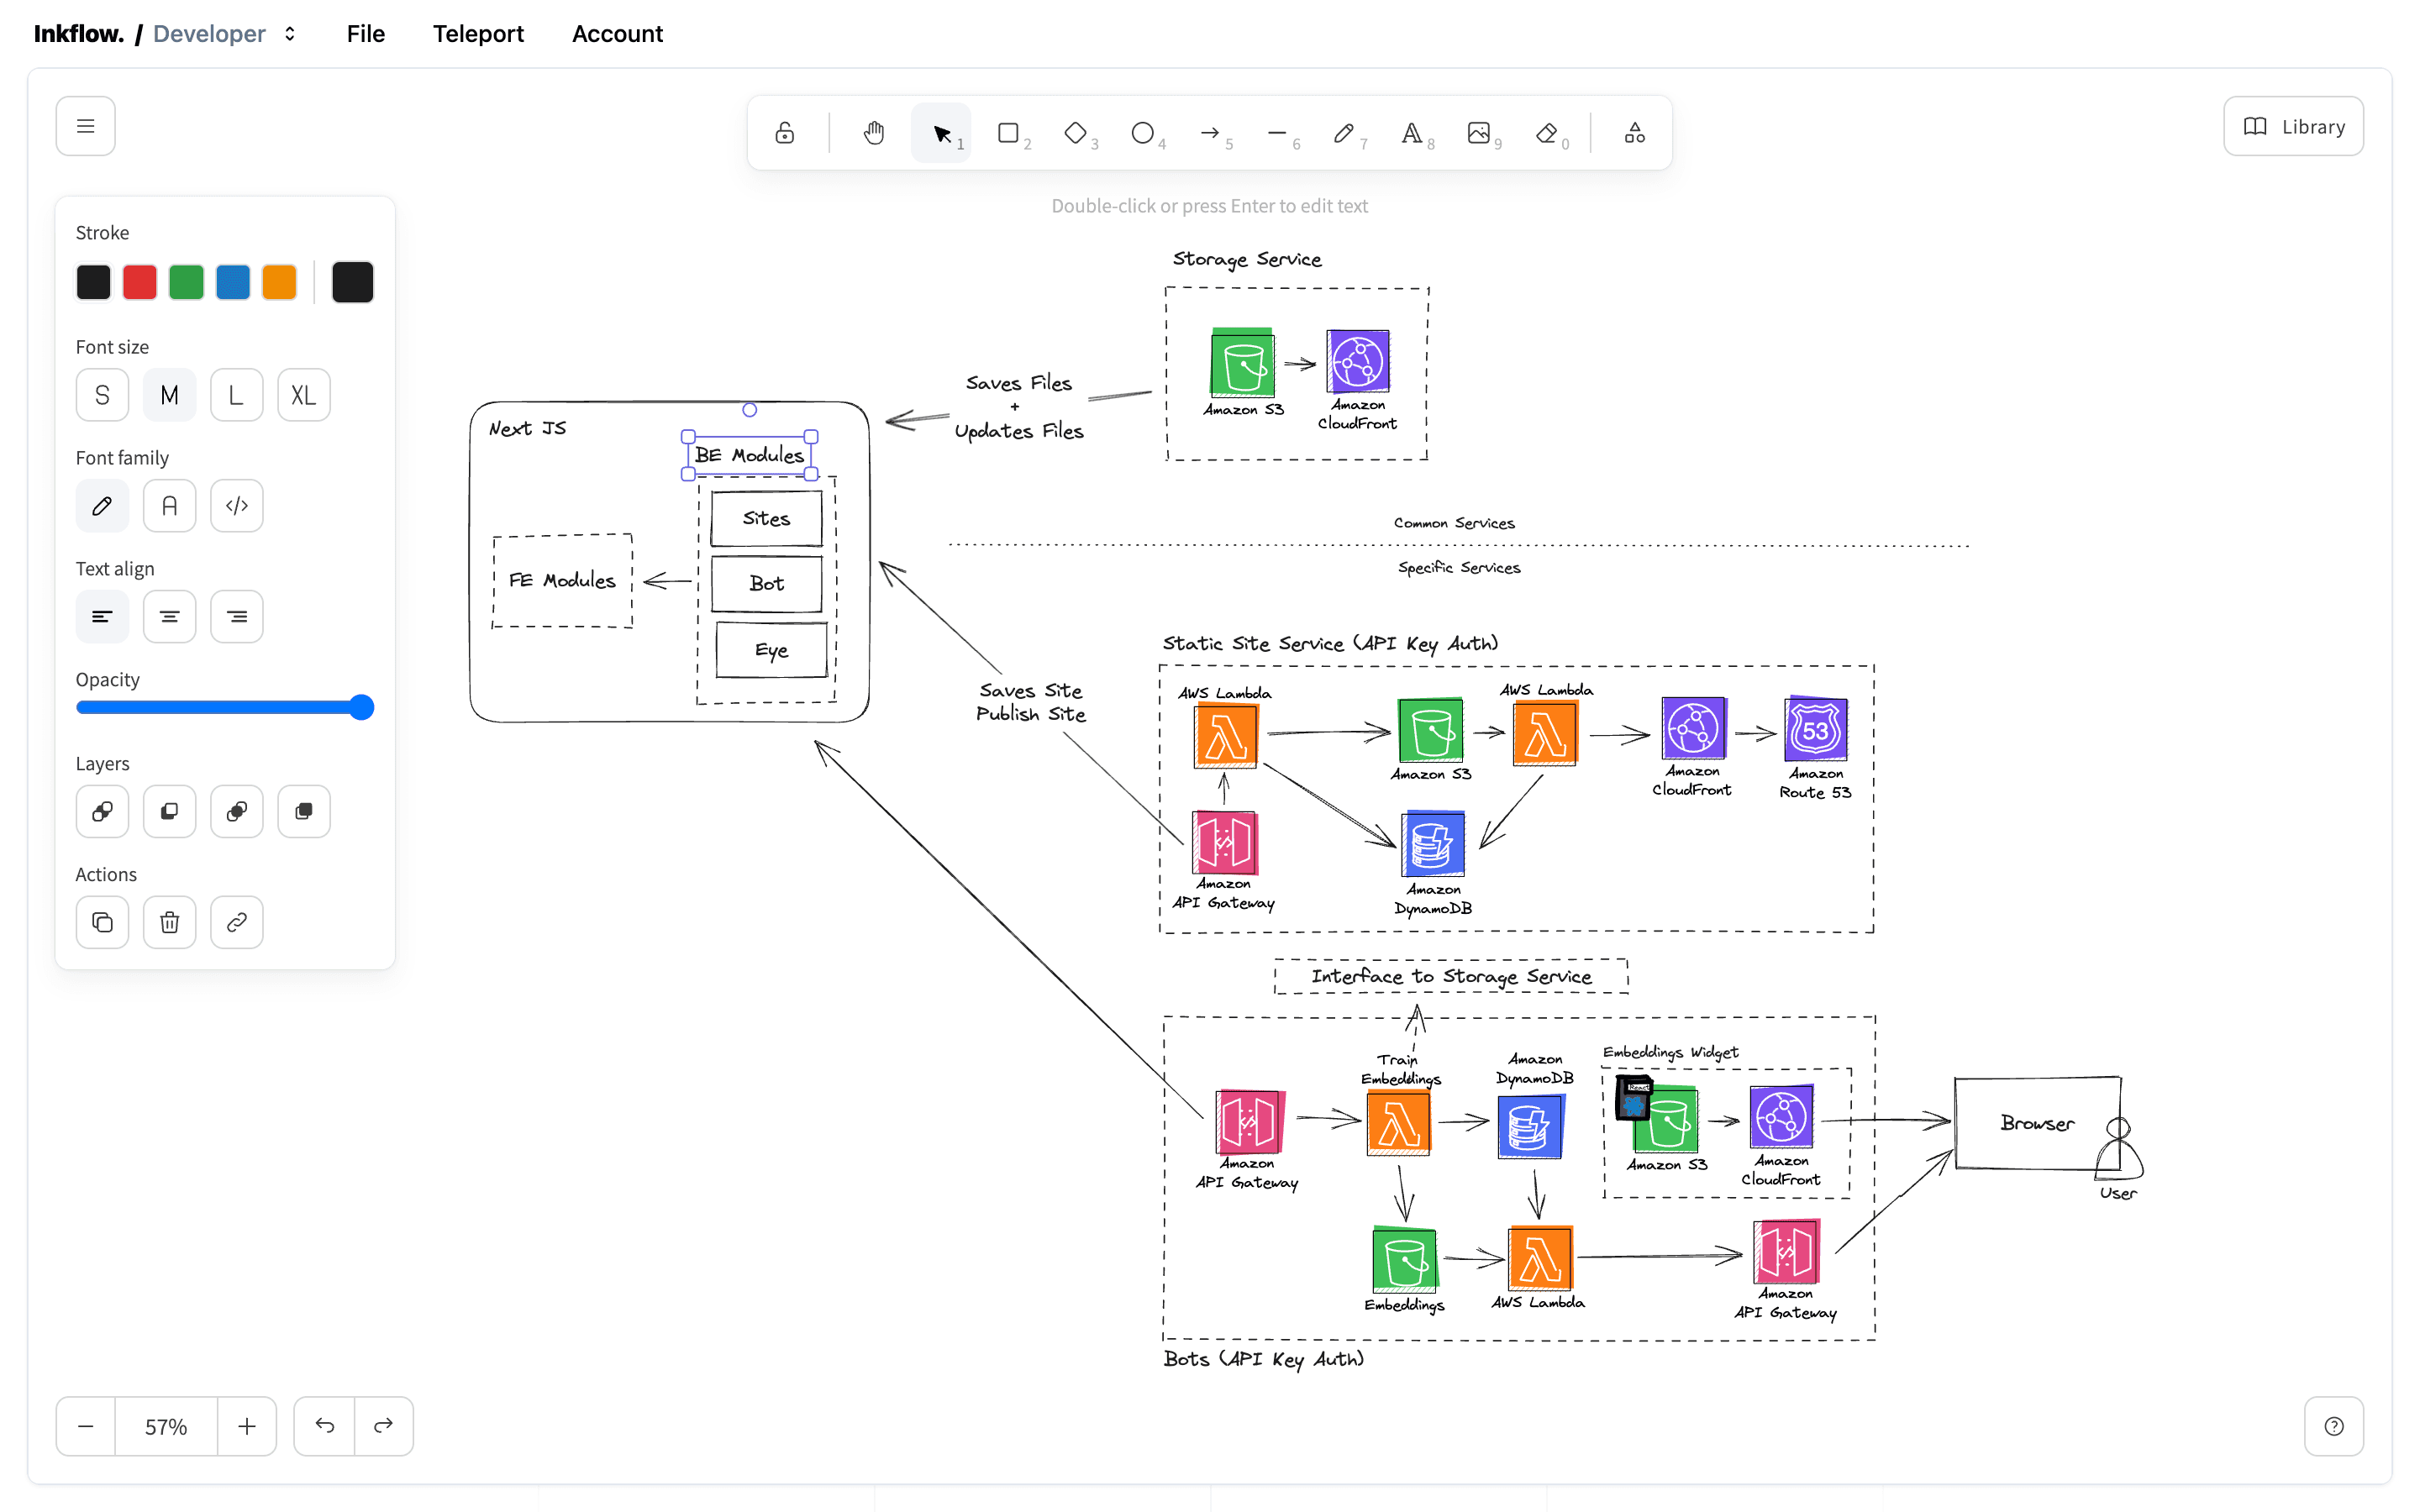Click the hand/pan tool in toolbar
This screenshot has width=2420, height=1512.
coord(871,131)
